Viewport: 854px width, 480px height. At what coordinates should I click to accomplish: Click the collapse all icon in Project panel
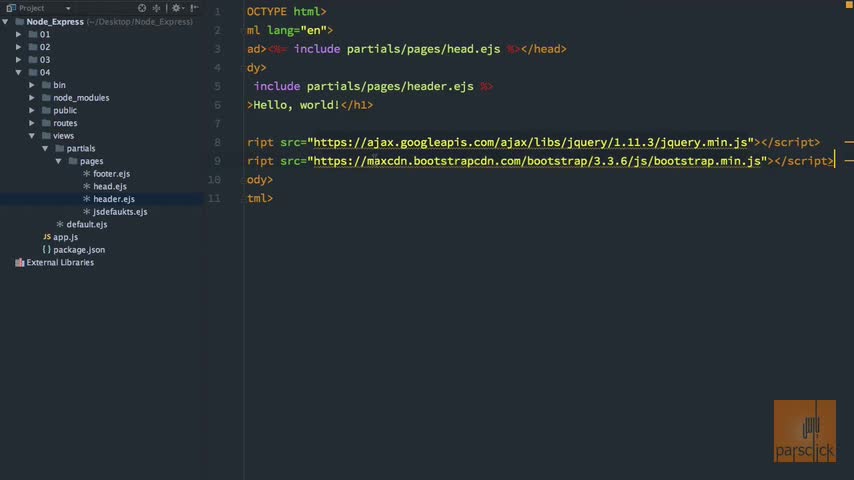coord(157,8)
